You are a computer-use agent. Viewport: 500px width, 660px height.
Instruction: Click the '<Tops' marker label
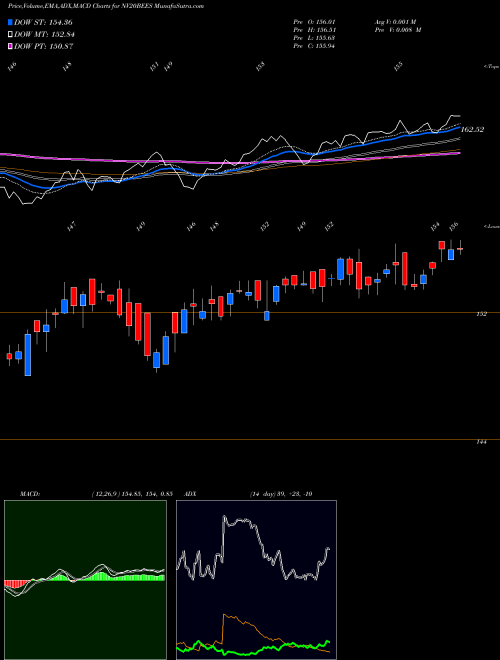pos(491,67)
